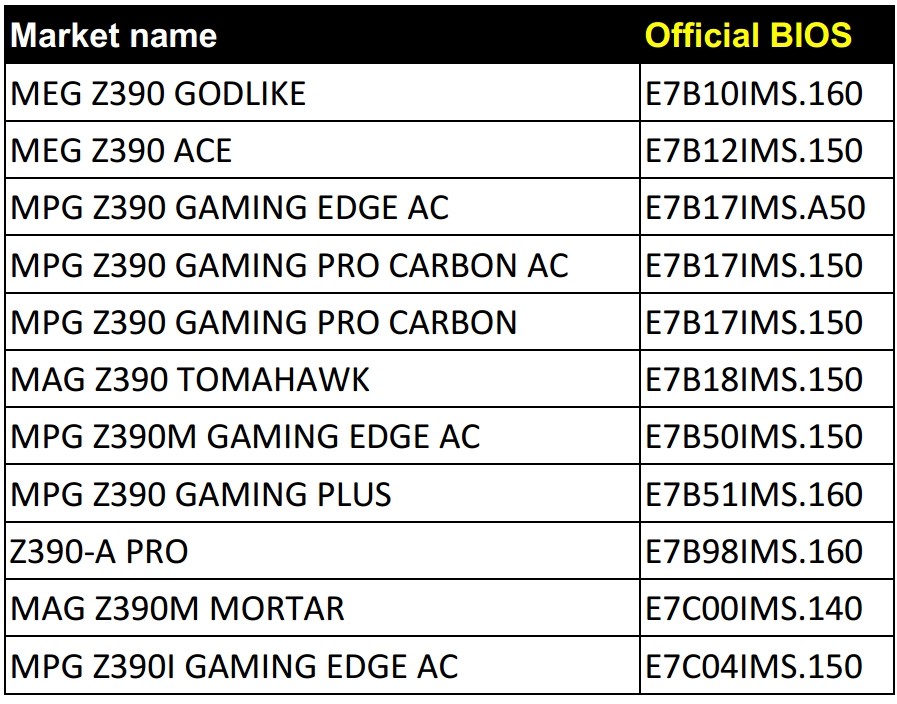Screen dimensions: 897x704
Task: Click BIOS version E7B50IMS.150
Action: point(754,437)
